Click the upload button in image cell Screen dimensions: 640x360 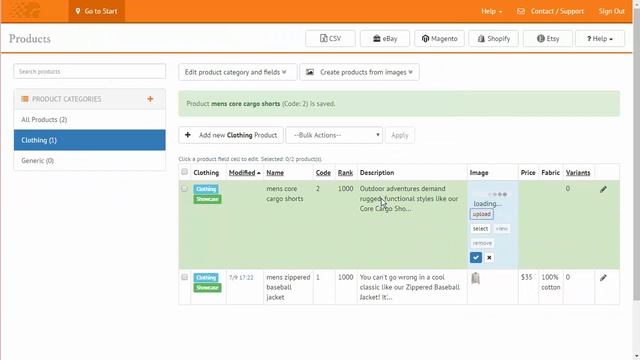point(482,214)
